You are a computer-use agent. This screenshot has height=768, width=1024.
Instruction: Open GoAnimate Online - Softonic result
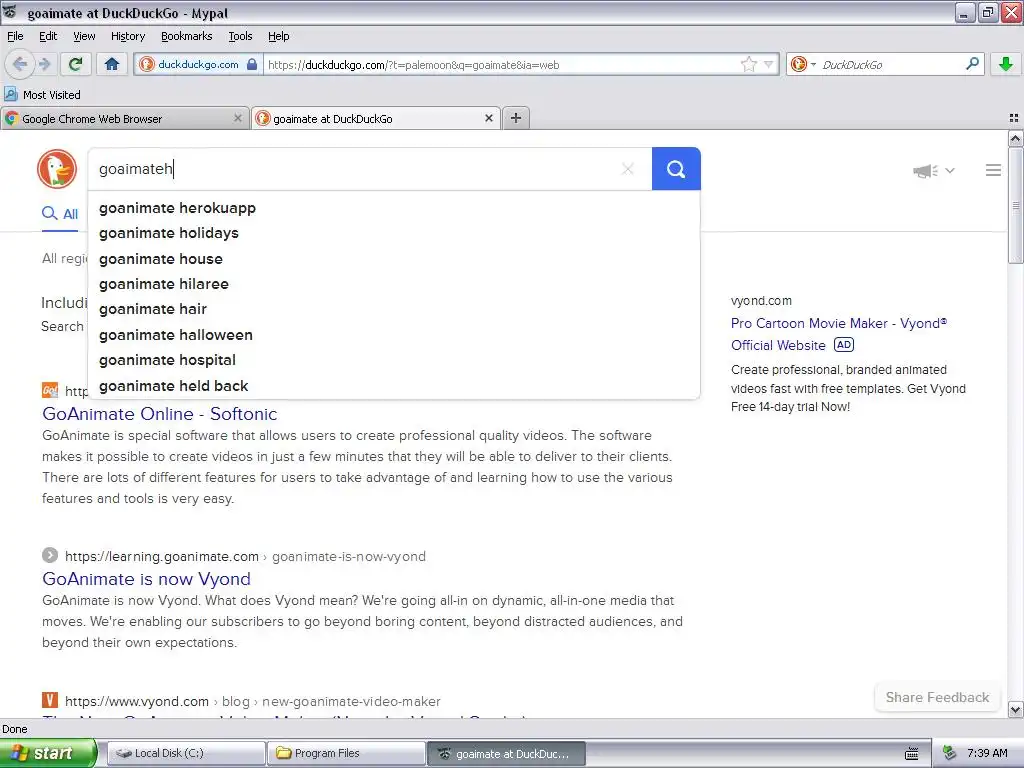click(159, 414)
